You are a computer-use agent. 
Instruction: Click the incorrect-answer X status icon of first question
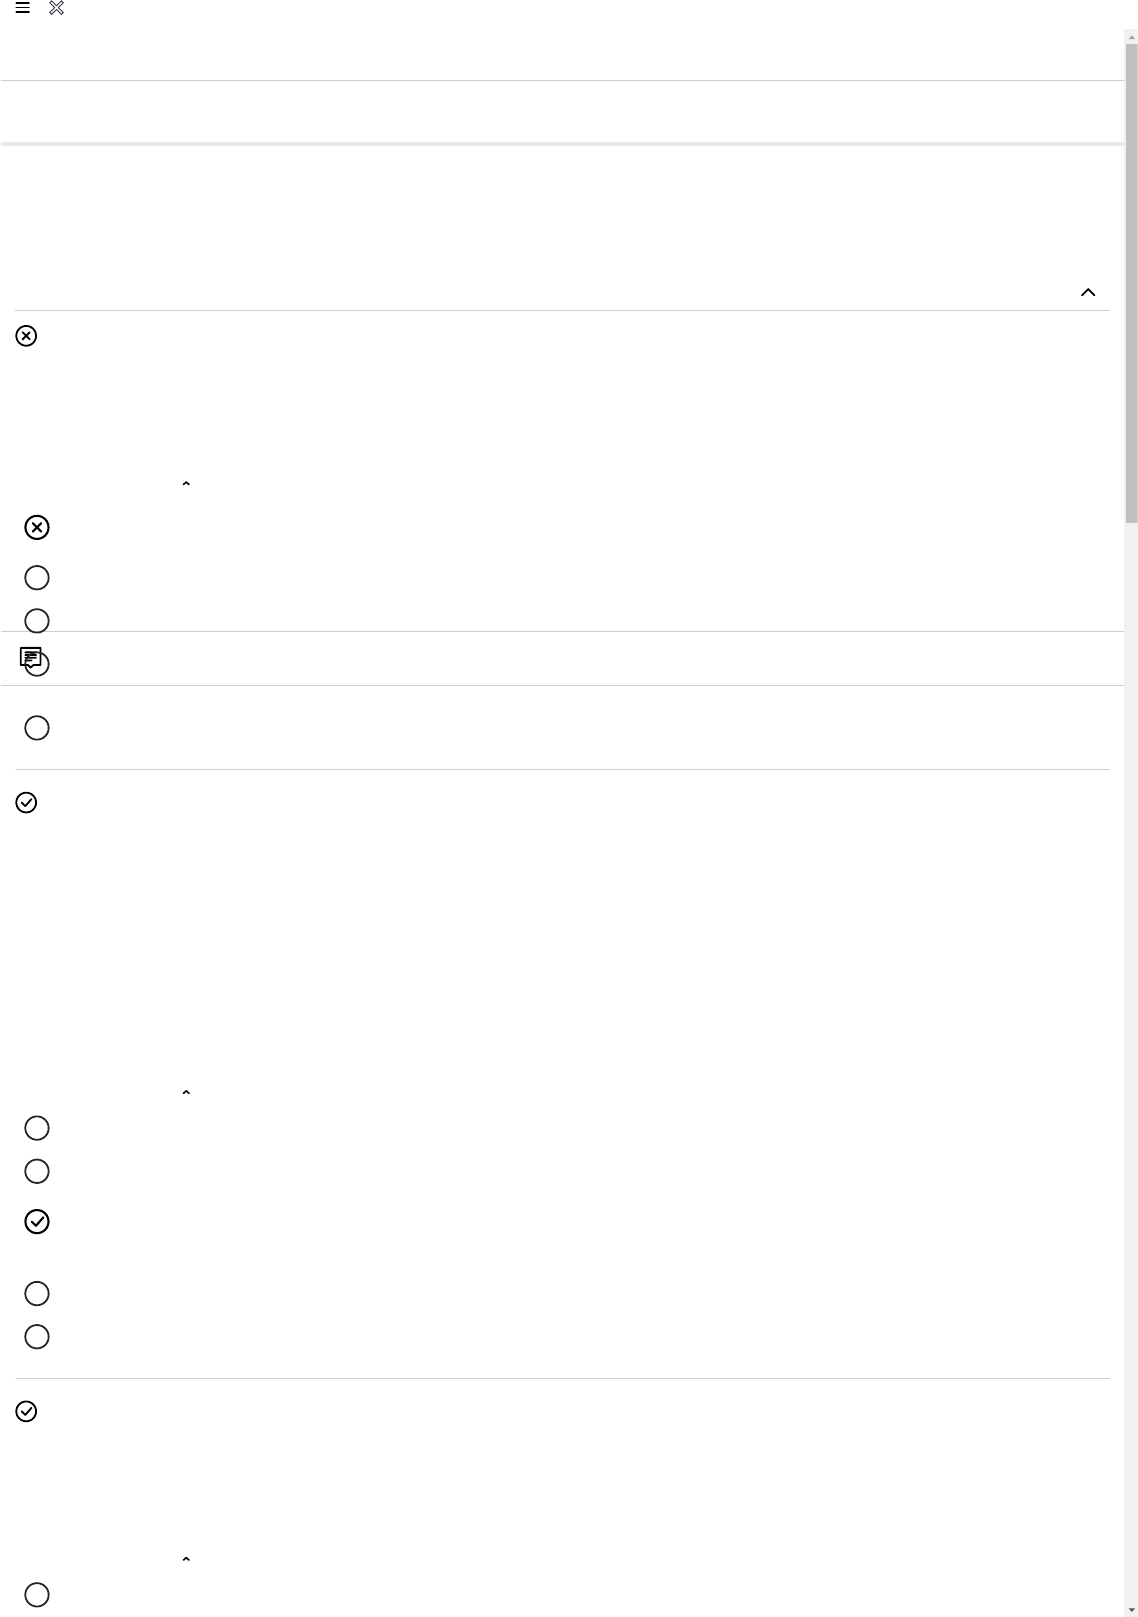[27, 336]
